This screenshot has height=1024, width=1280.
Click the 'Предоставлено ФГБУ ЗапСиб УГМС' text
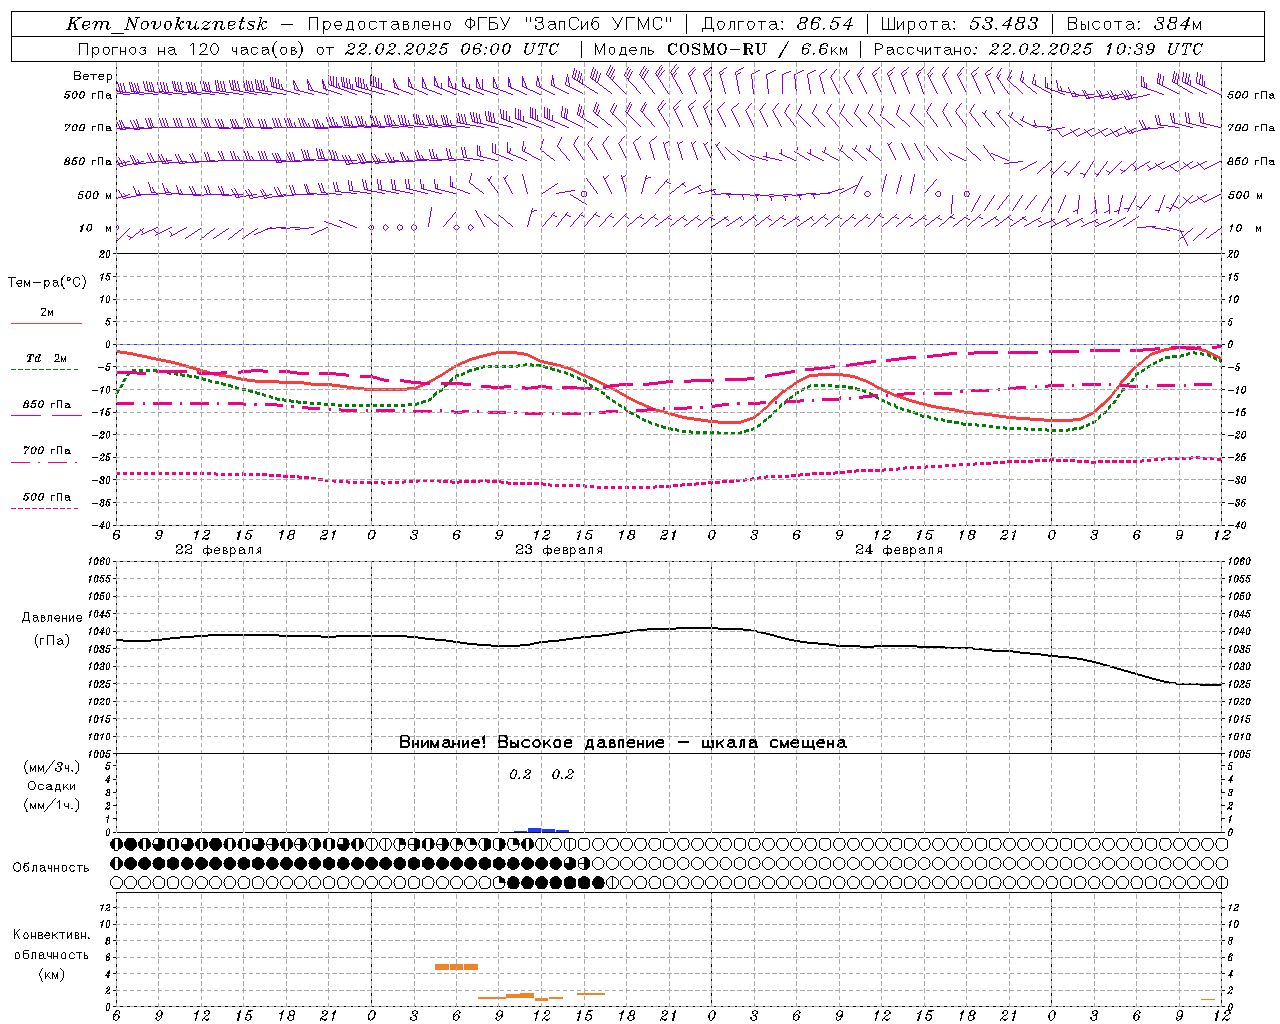click(x=491, y=24)
